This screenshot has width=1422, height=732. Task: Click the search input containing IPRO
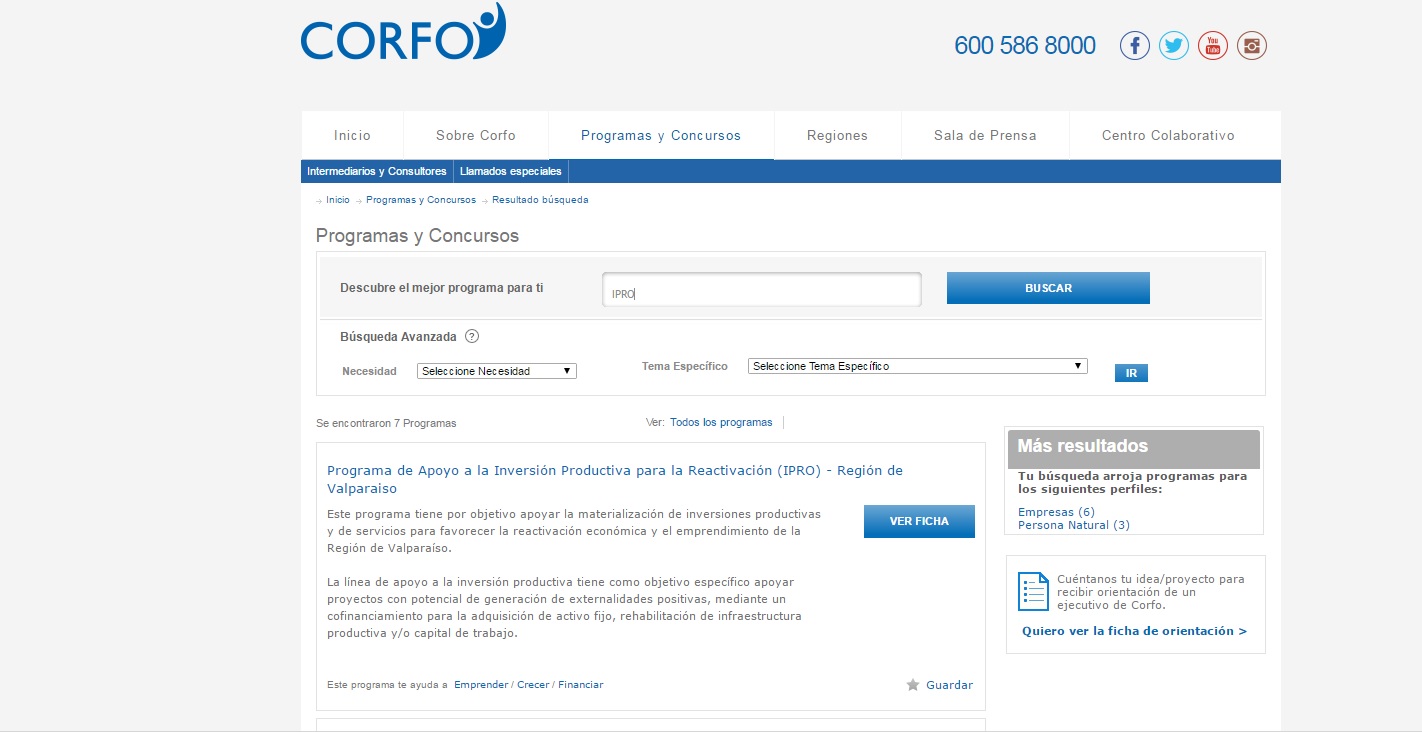pos(761,290)
